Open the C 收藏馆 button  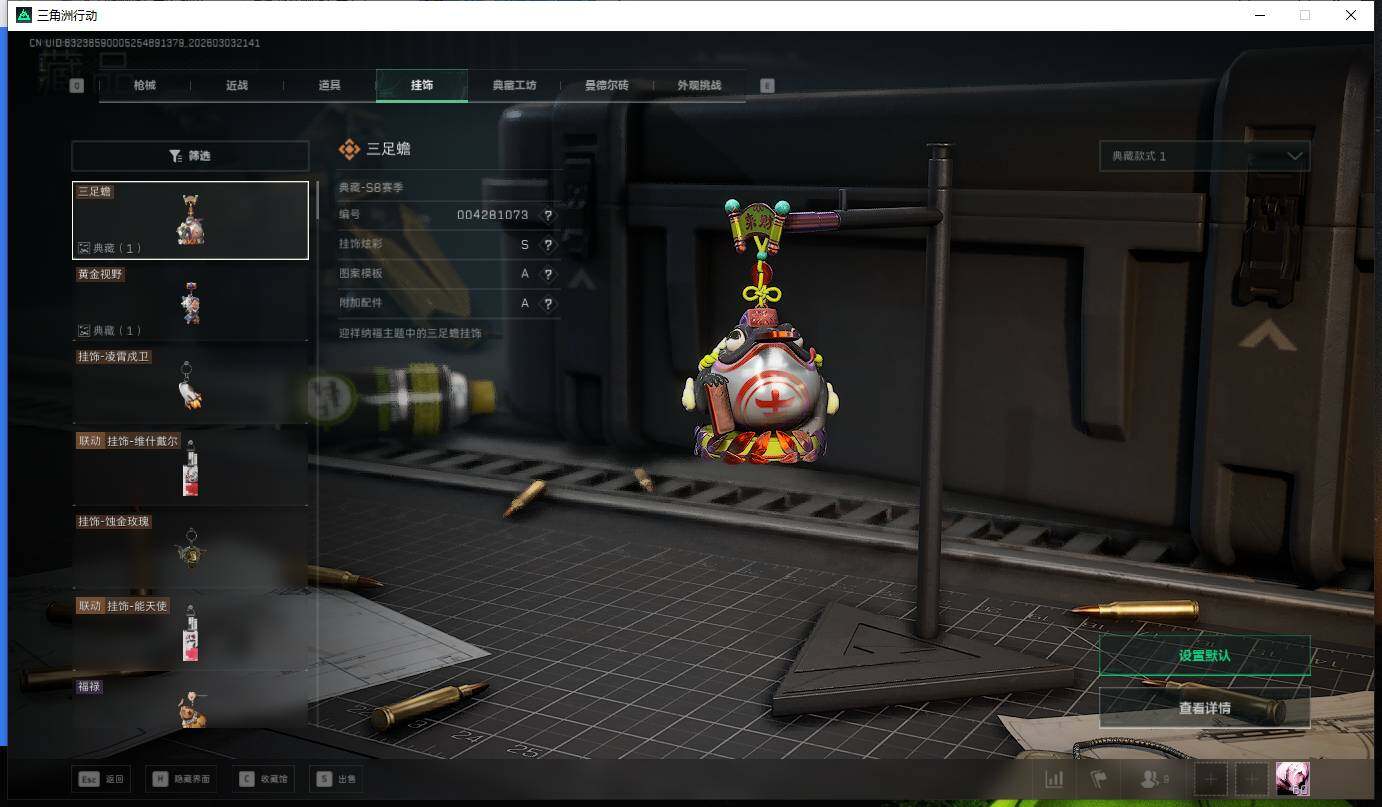click(x=265, y=779)
